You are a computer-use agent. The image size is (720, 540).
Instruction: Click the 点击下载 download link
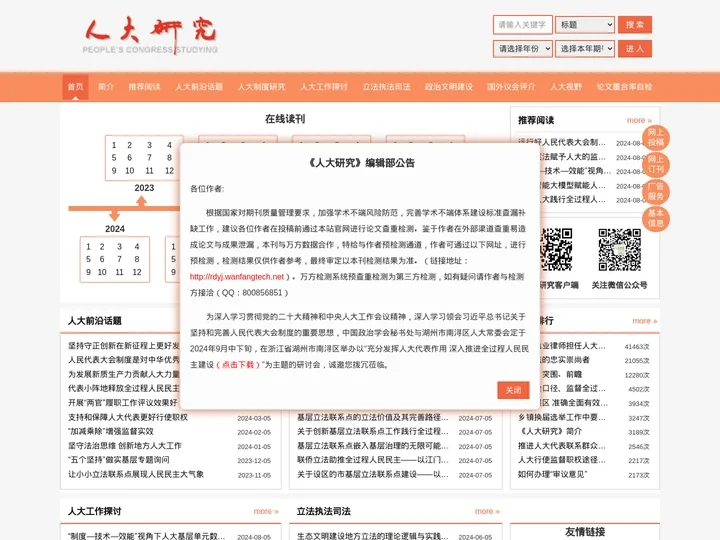pyautogui.click(x=238, y=365)
